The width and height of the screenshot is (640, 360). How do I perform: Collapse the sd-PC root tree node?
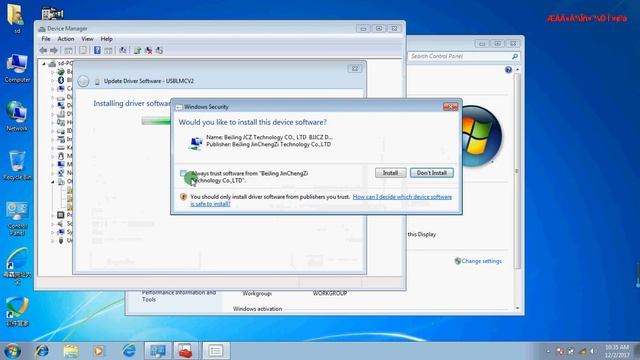[44, 64]
